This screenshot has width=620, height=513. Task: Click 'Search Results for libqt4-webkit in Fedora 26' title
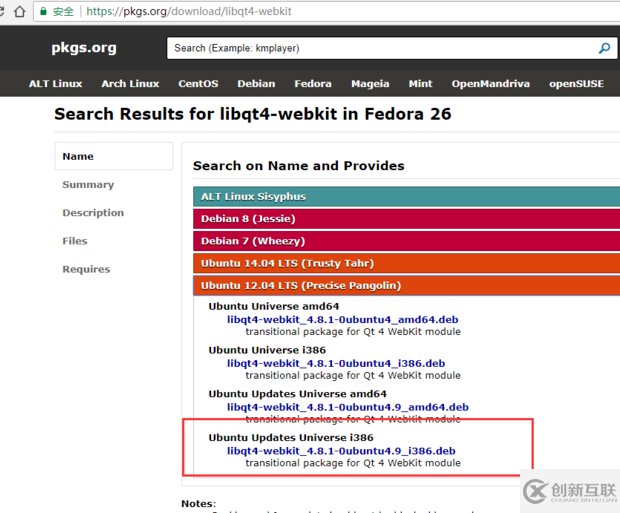(253, 114)
